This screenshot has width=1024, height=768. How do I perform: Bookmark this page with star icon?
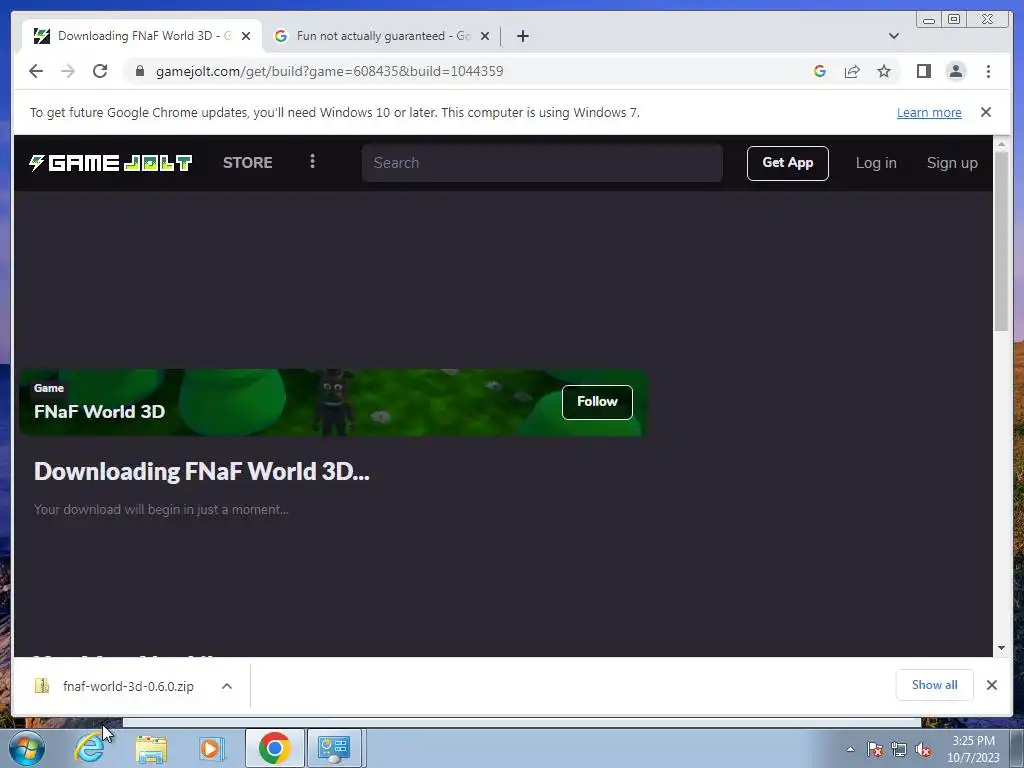(x=884, y=71)
